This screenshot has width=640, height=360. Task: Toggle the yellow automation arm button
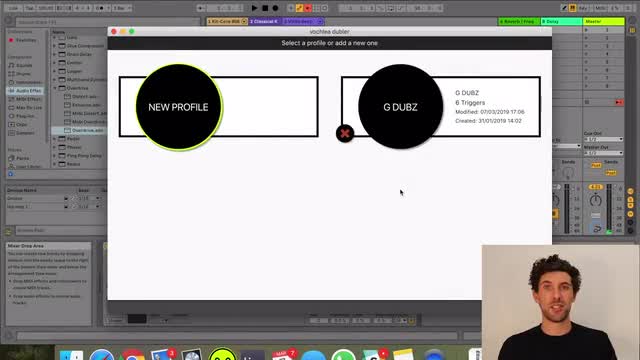point(299,8)
